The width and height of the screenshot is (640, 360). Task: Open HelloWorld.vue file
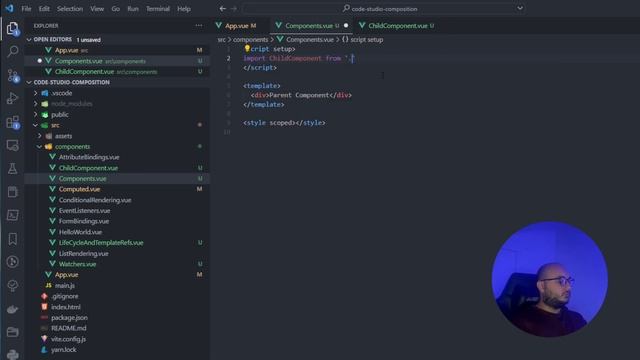118,232
